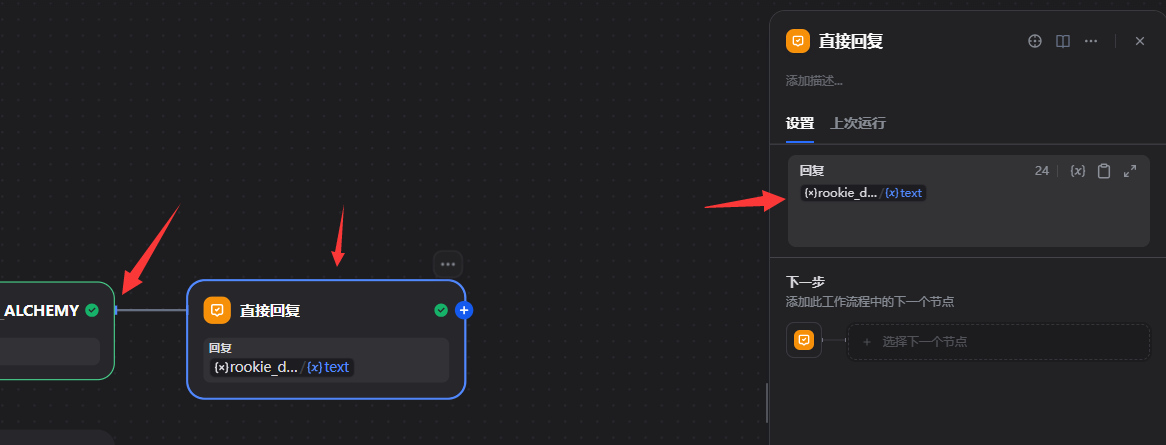Screen dimensions: 1166x445
Task: Expand the 回复 editor to full size
Action: [1130, 171]
